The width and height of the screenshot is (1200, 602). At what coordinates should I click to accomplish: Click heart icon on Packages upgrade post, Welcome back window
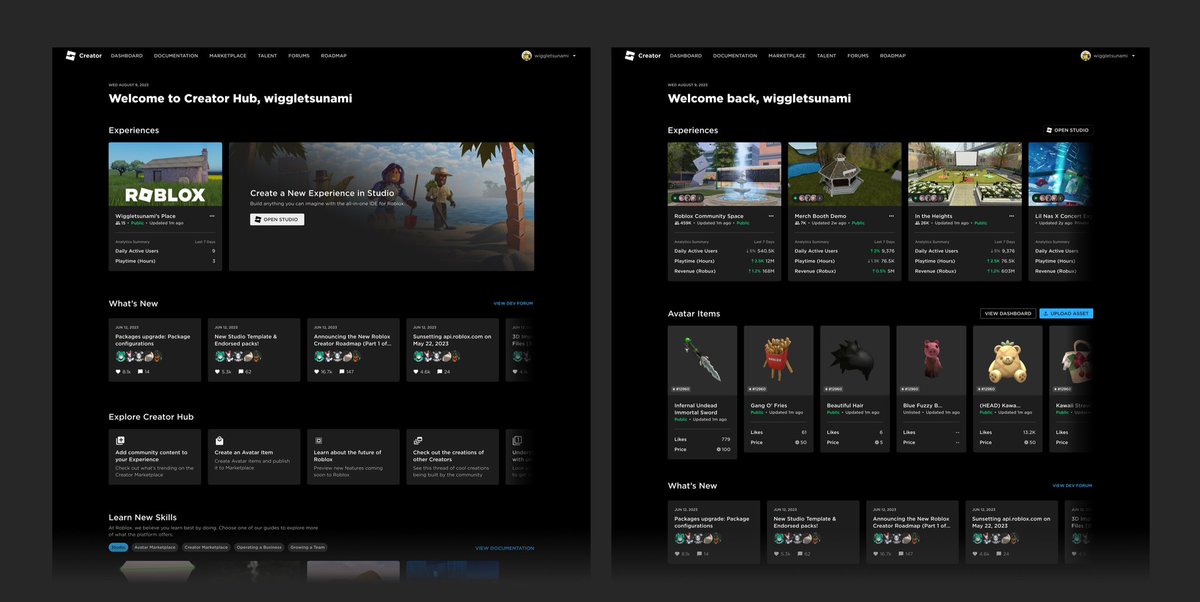[677, 554]
